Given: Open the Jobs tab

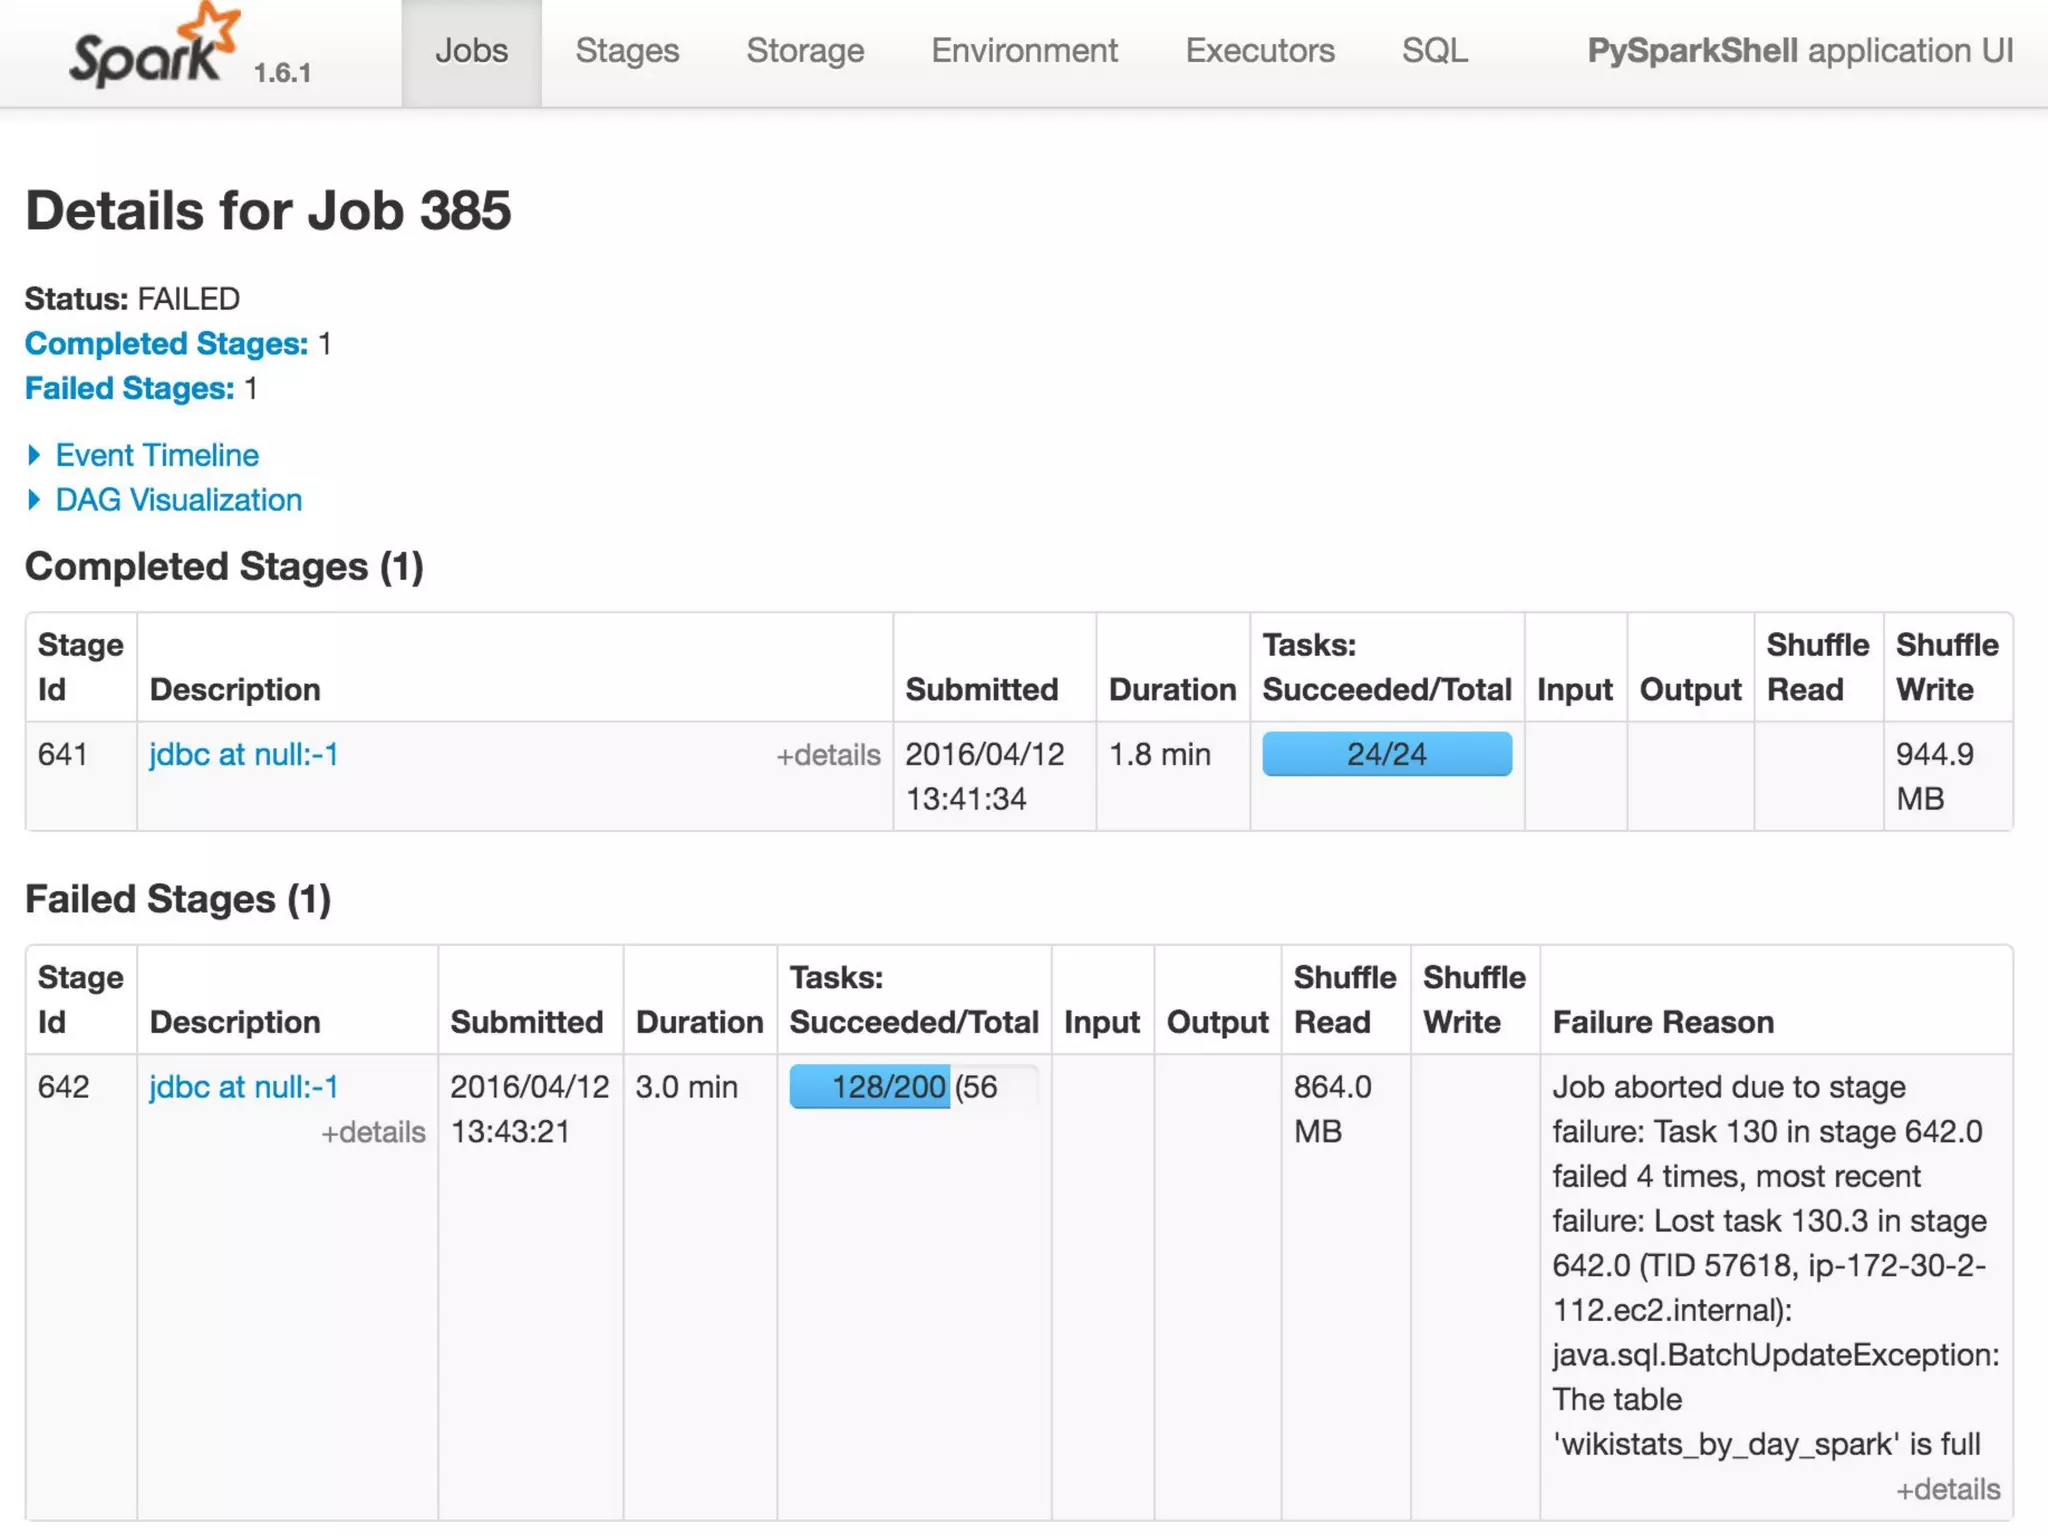Looking at the screenshot, I should (471, 51).
